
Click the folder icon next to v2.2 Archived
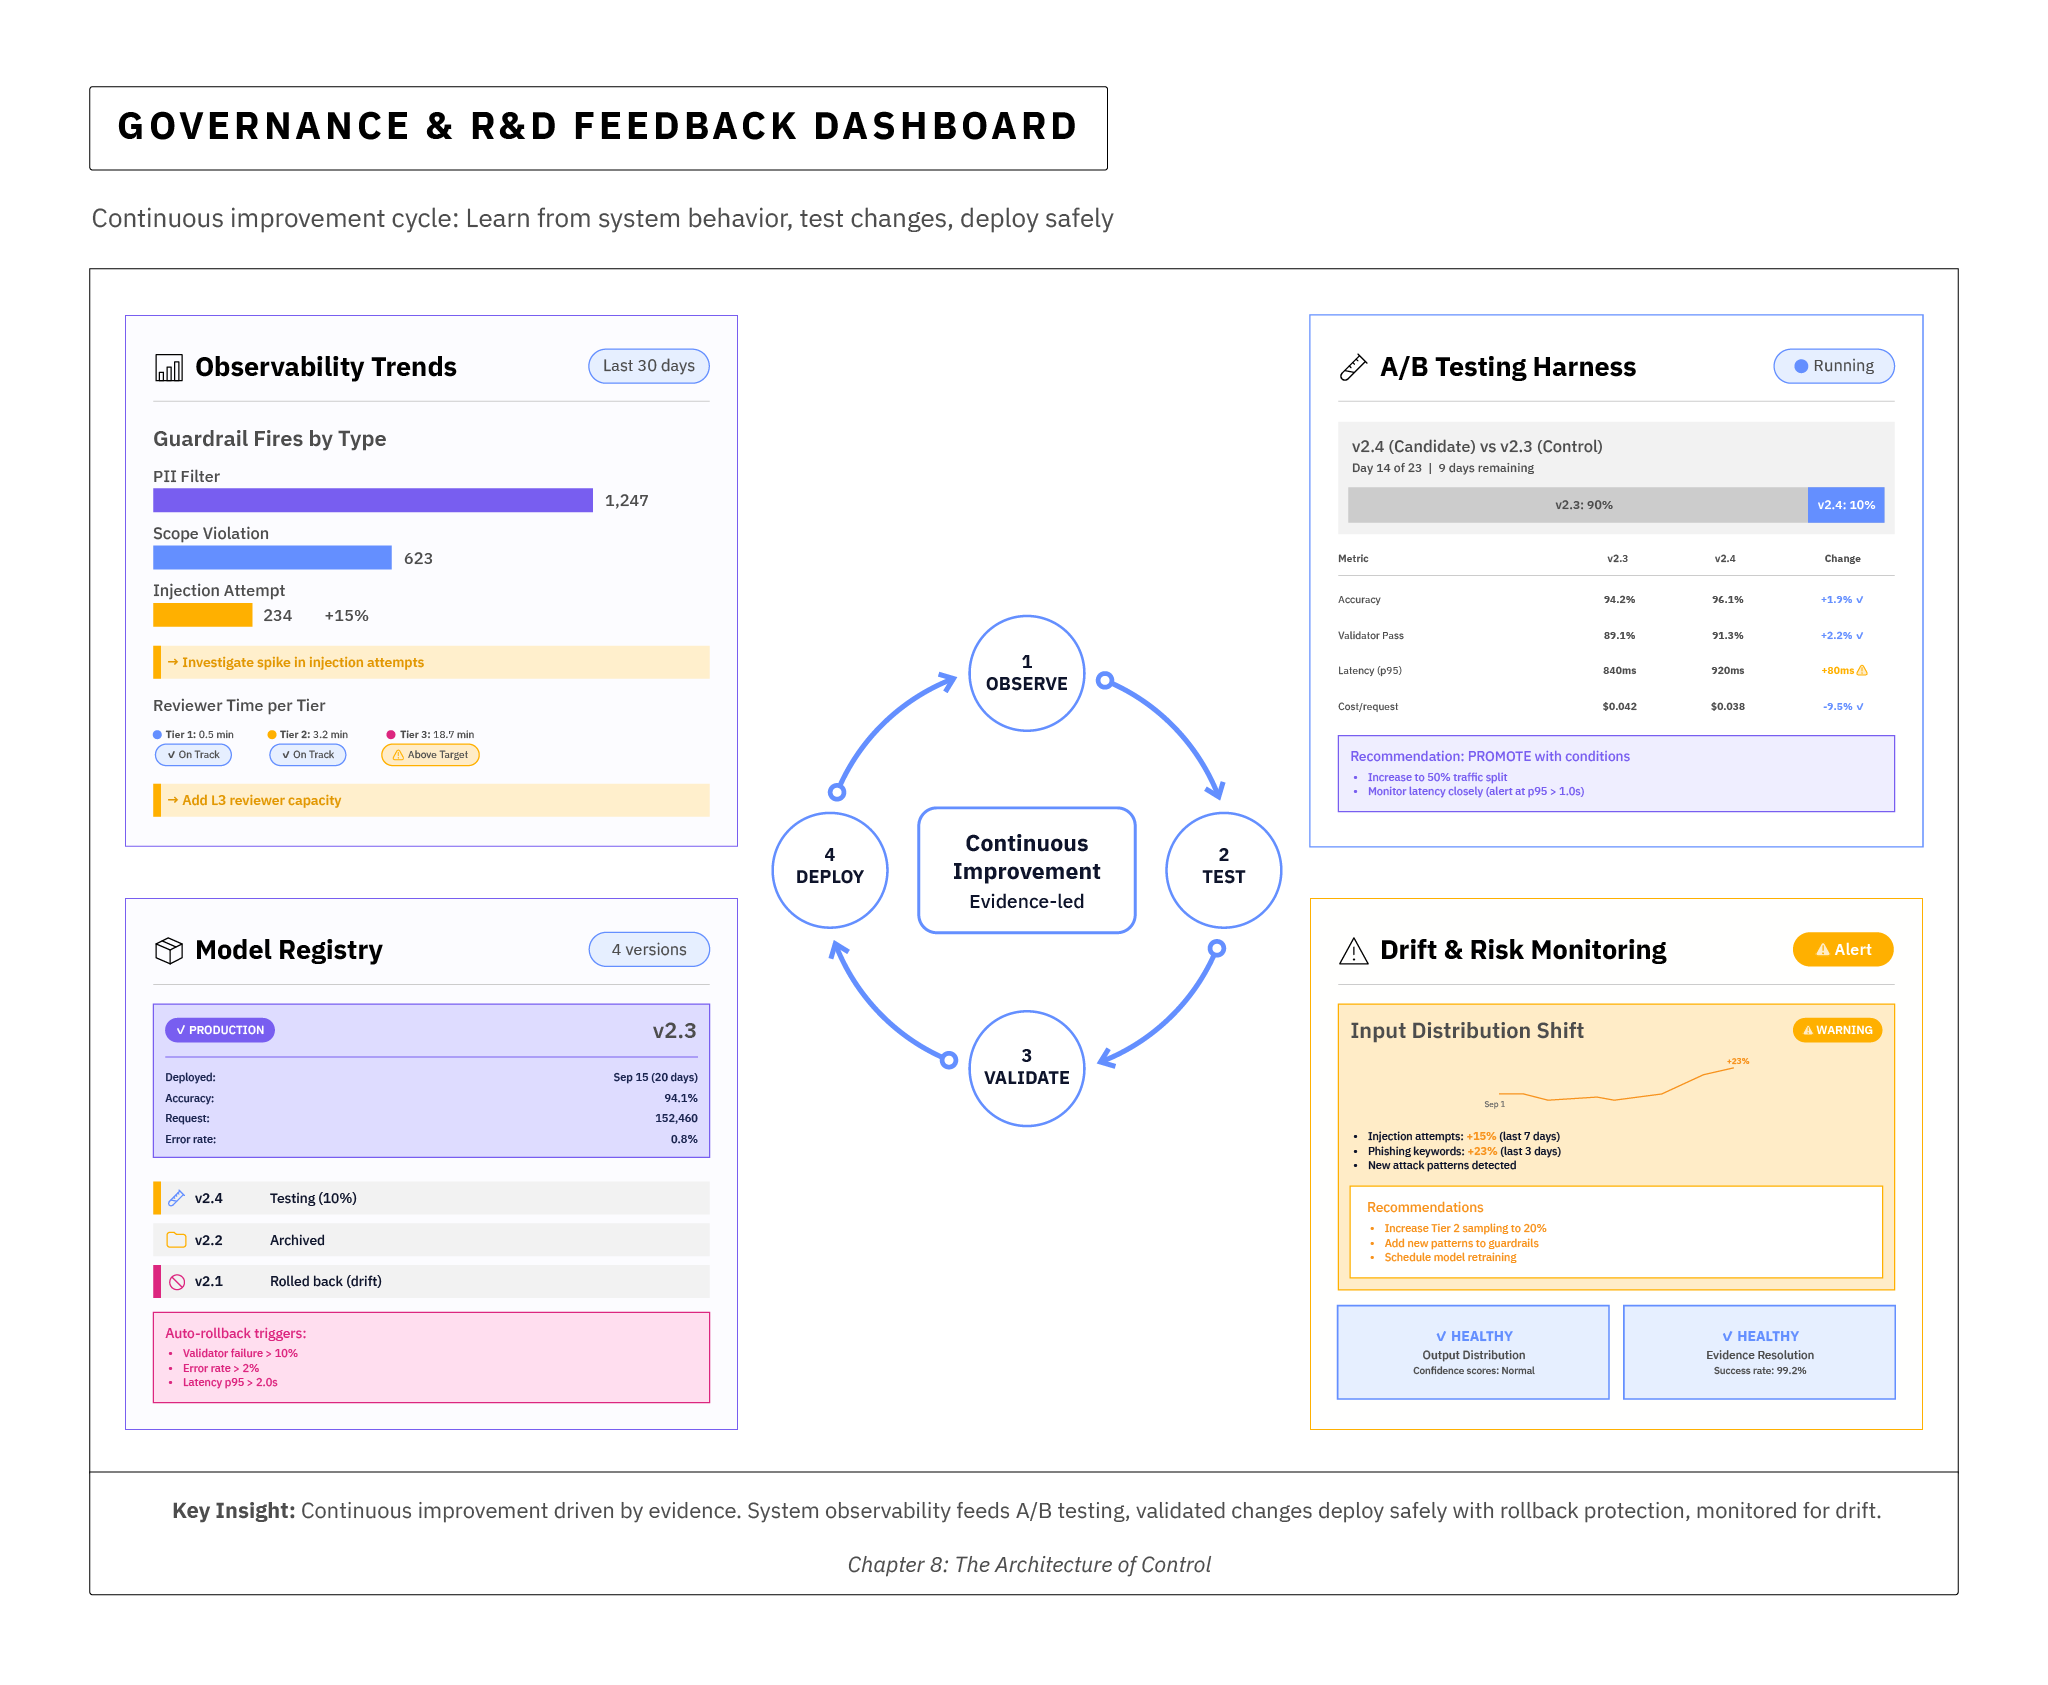[176, 1239]
